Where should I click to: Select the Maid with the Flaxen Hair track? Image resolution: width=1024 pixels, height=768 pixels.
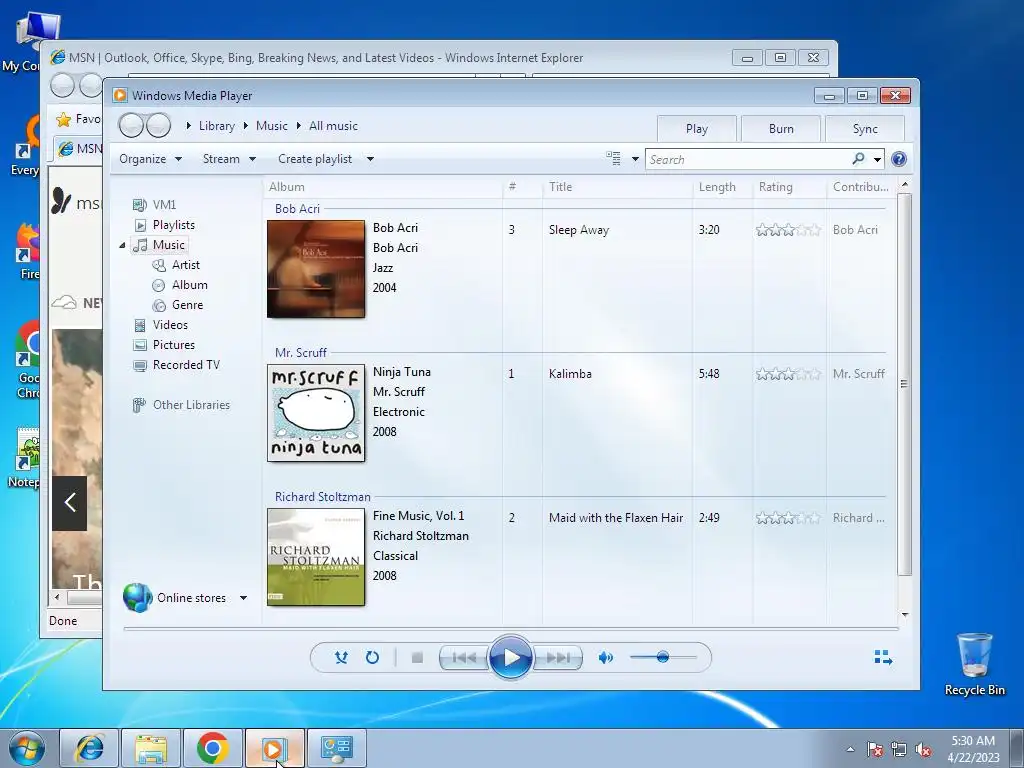pyautogui.click(x=616, y=518)
